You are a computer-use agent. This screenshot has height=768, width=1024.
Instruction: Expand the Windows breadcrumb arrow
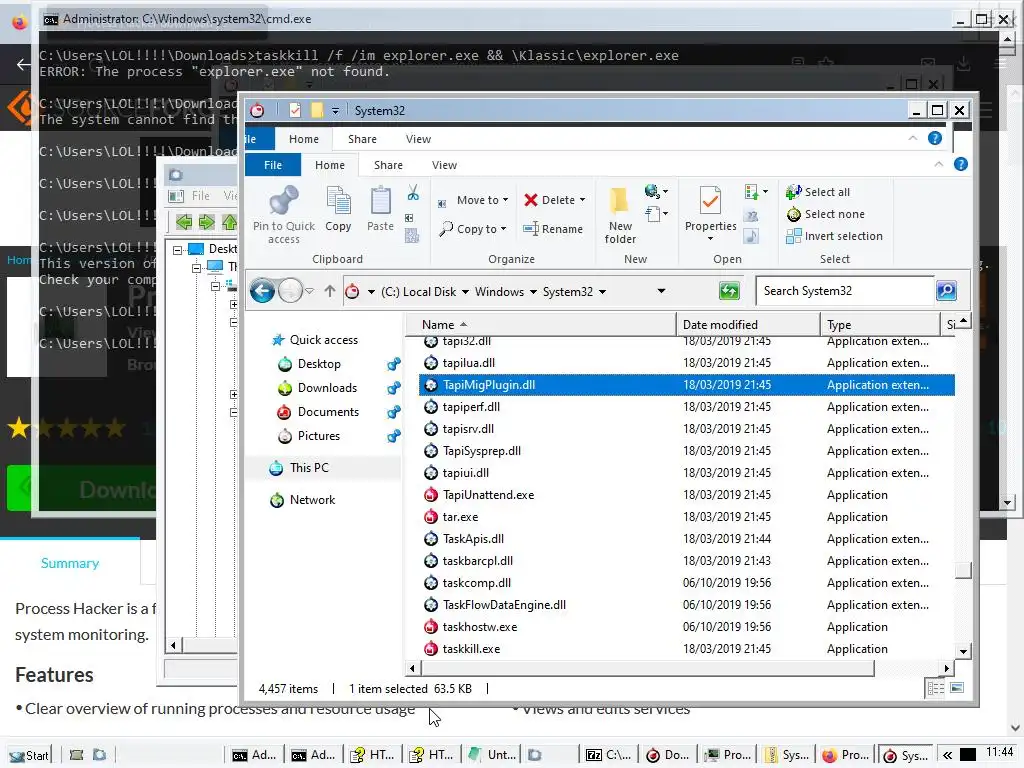[x=533, y=292]
